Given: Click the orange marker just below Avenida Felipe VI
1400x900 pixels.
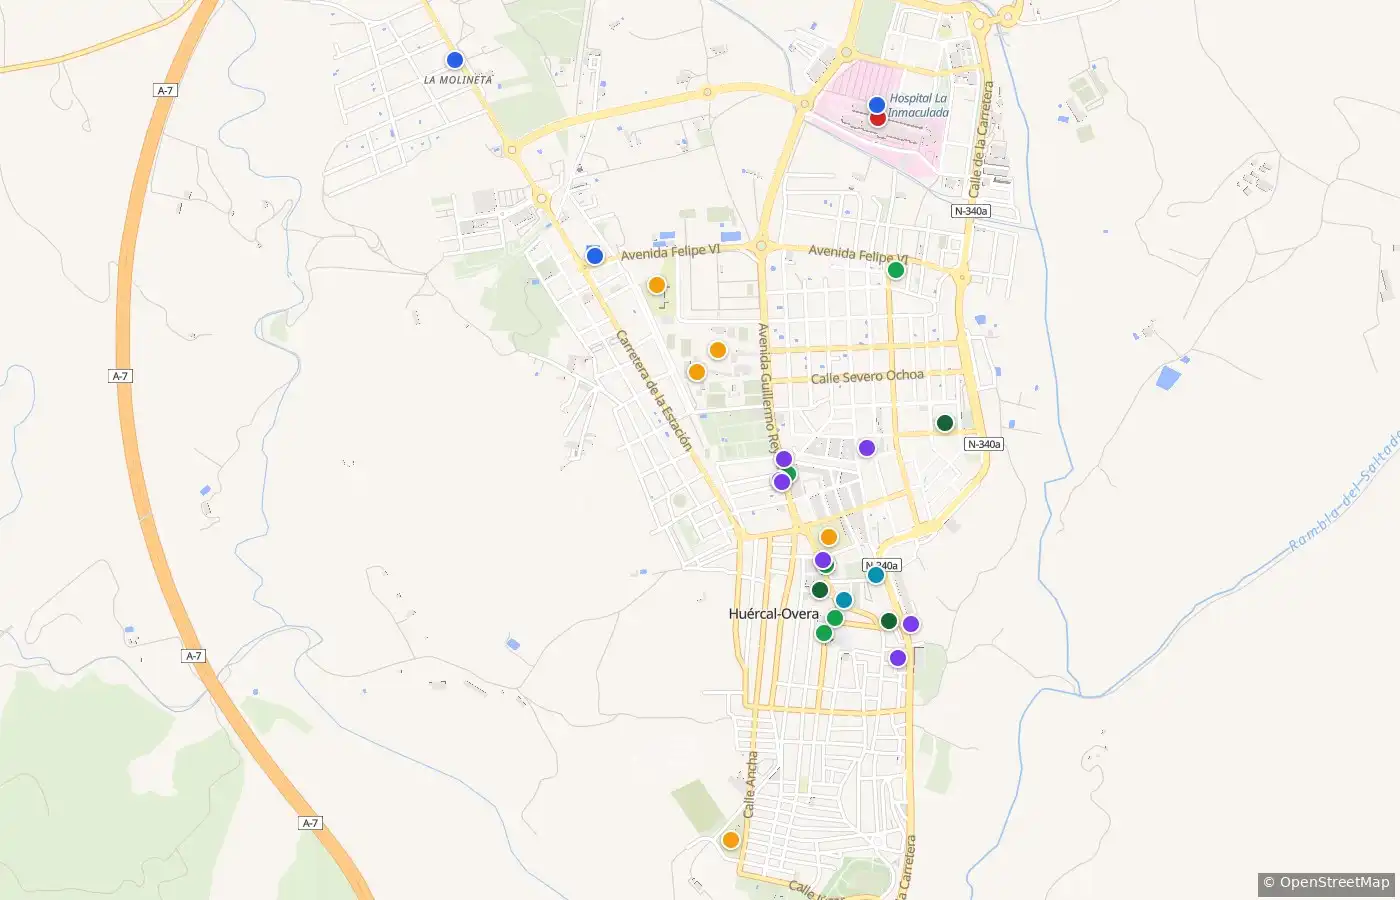Looking at the screenshot, I should tap(657, 285).
